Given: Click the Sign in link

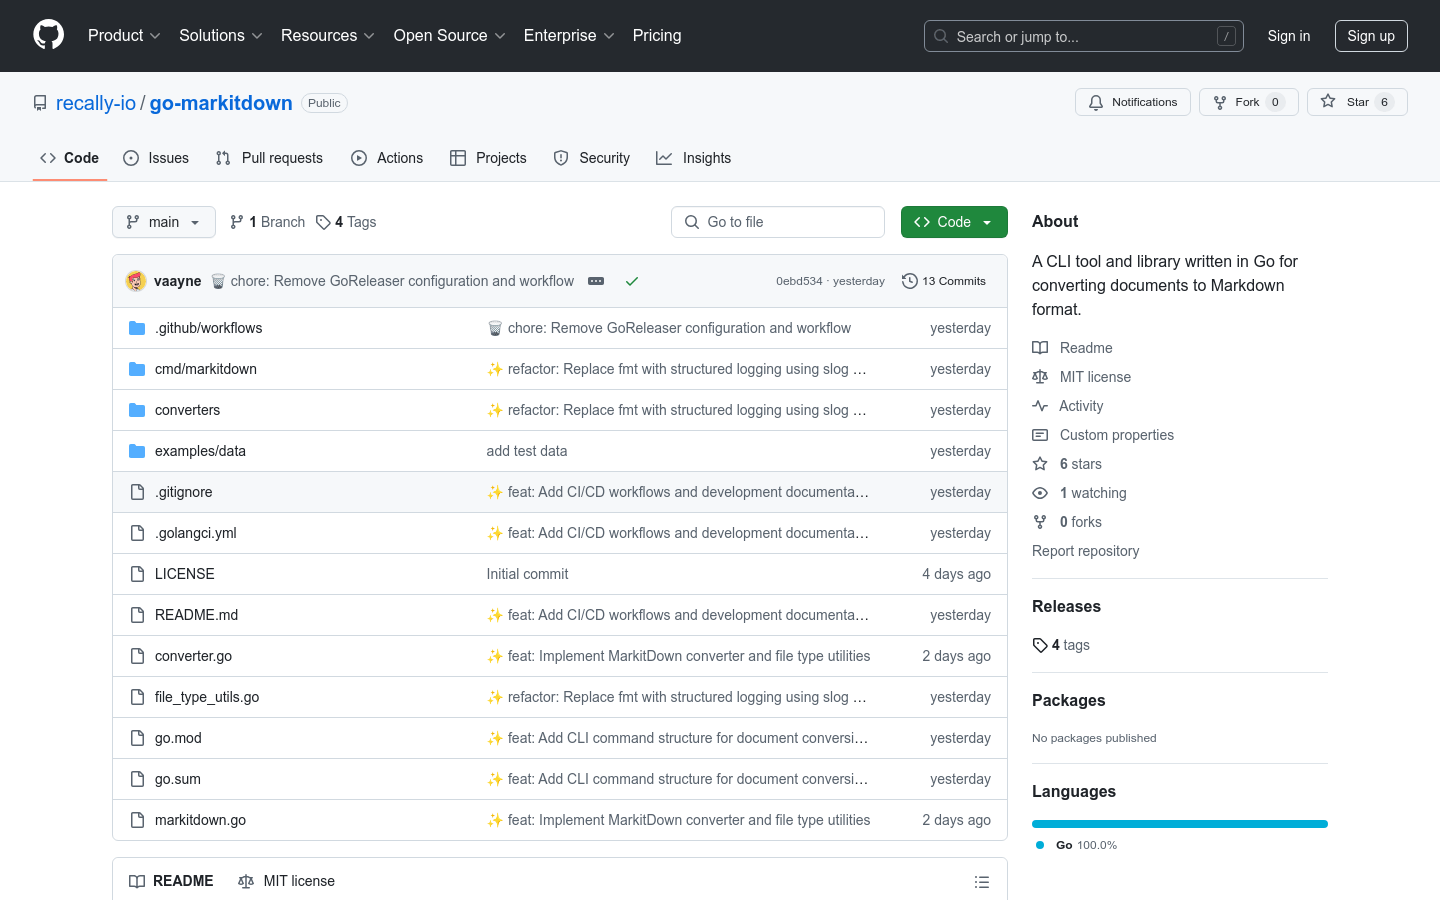Looking at the screenshot, I should coord(1288,36).
